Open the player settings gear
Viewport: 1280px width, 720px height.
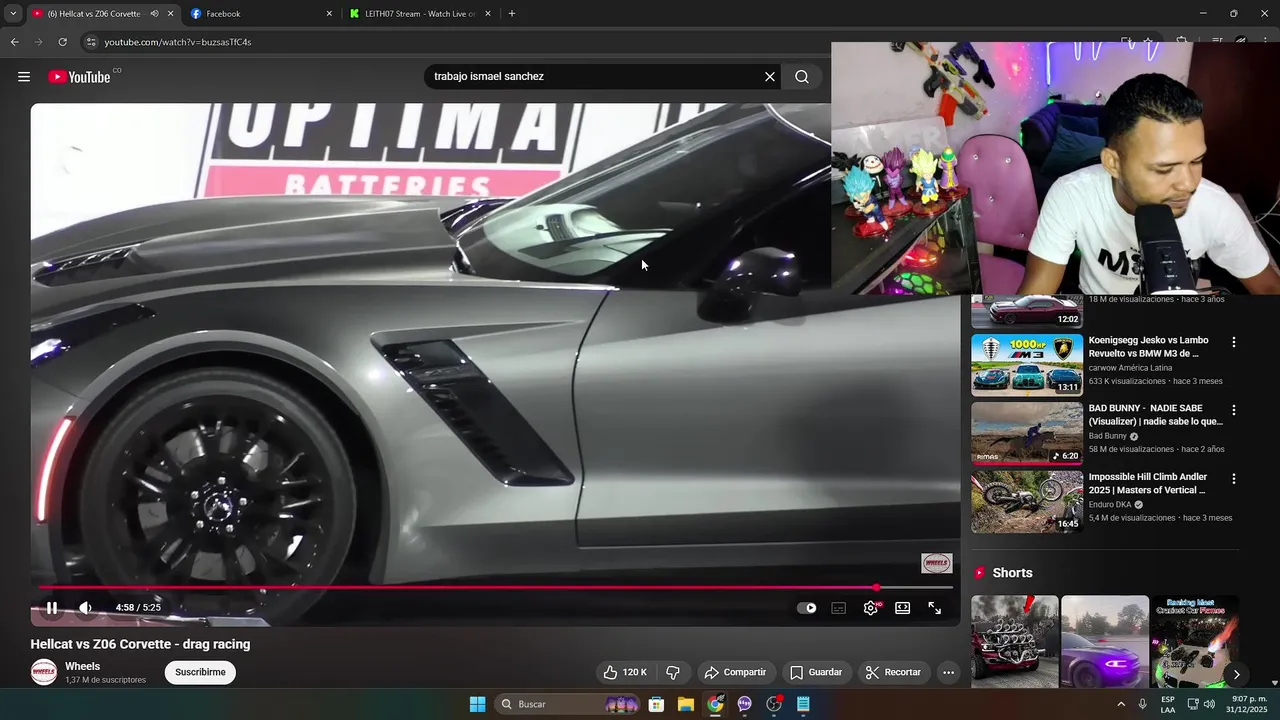(x=871, y=608)
